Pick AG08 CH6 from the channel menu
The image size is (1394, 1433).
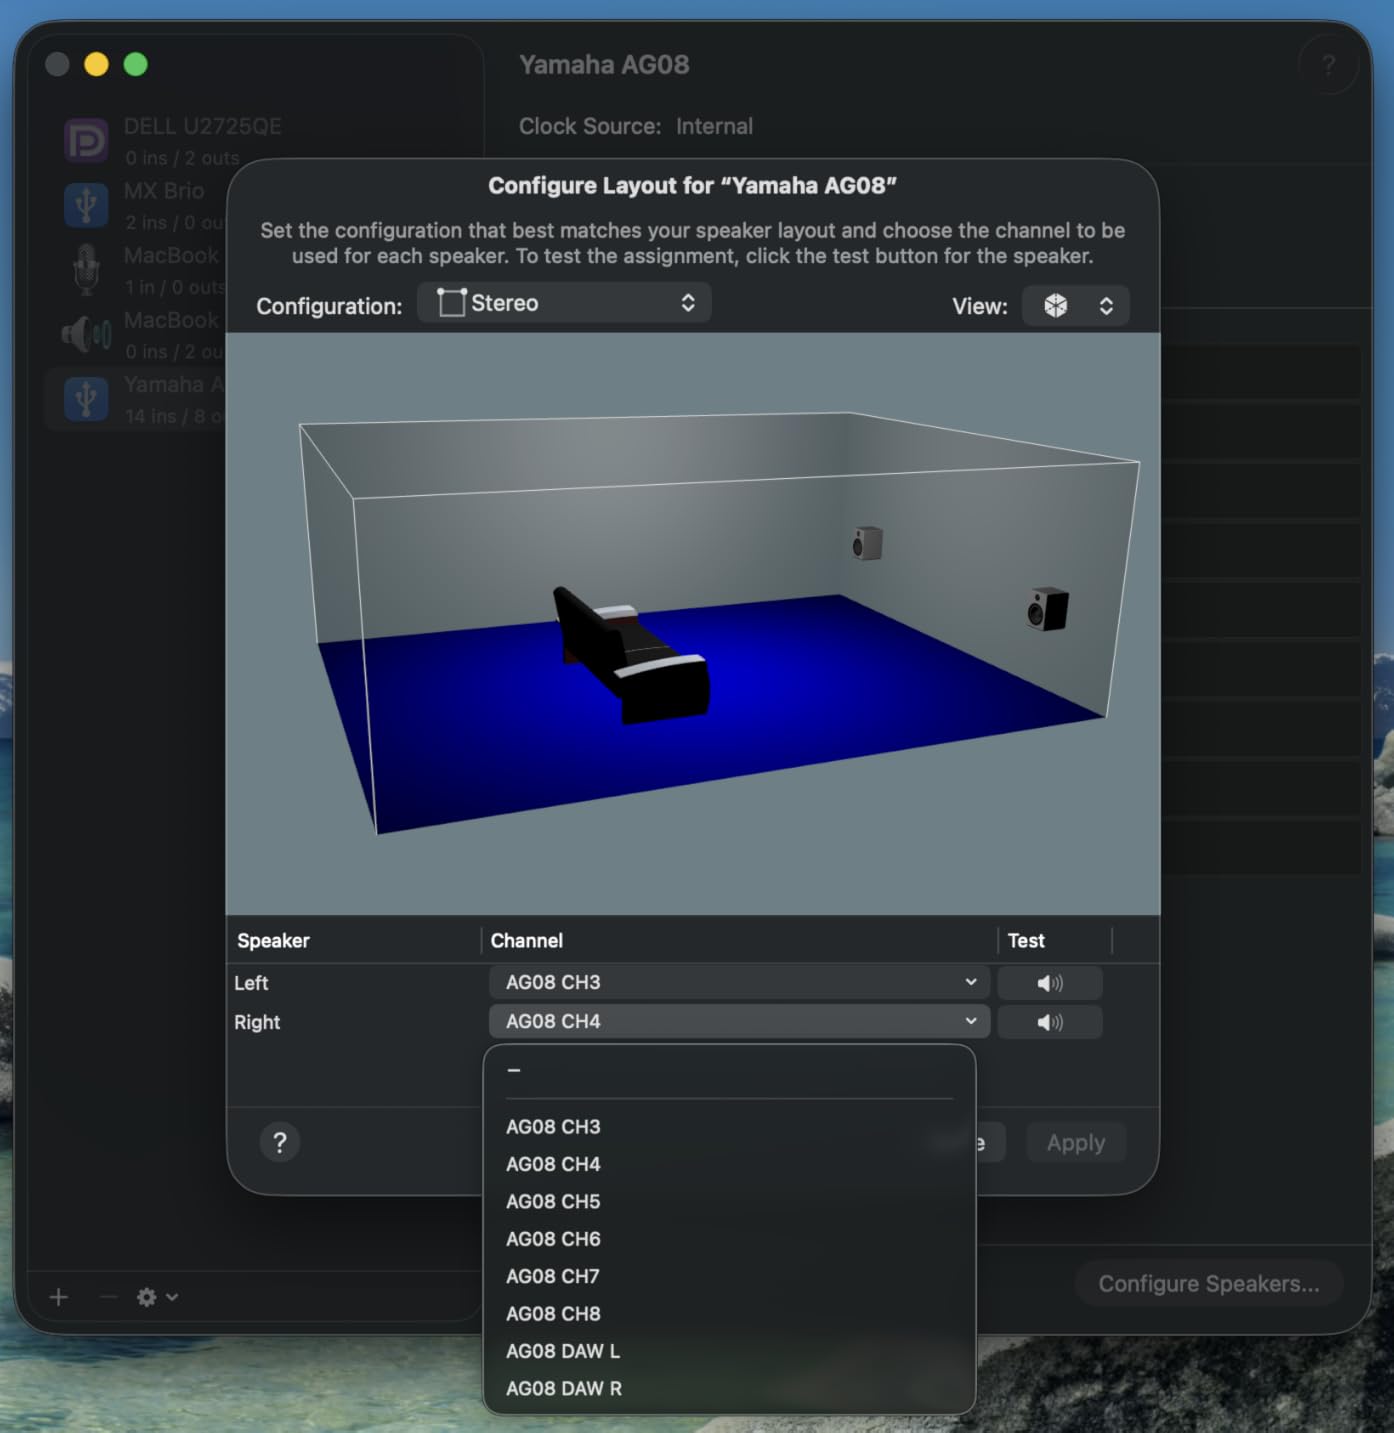point(729,1239)
